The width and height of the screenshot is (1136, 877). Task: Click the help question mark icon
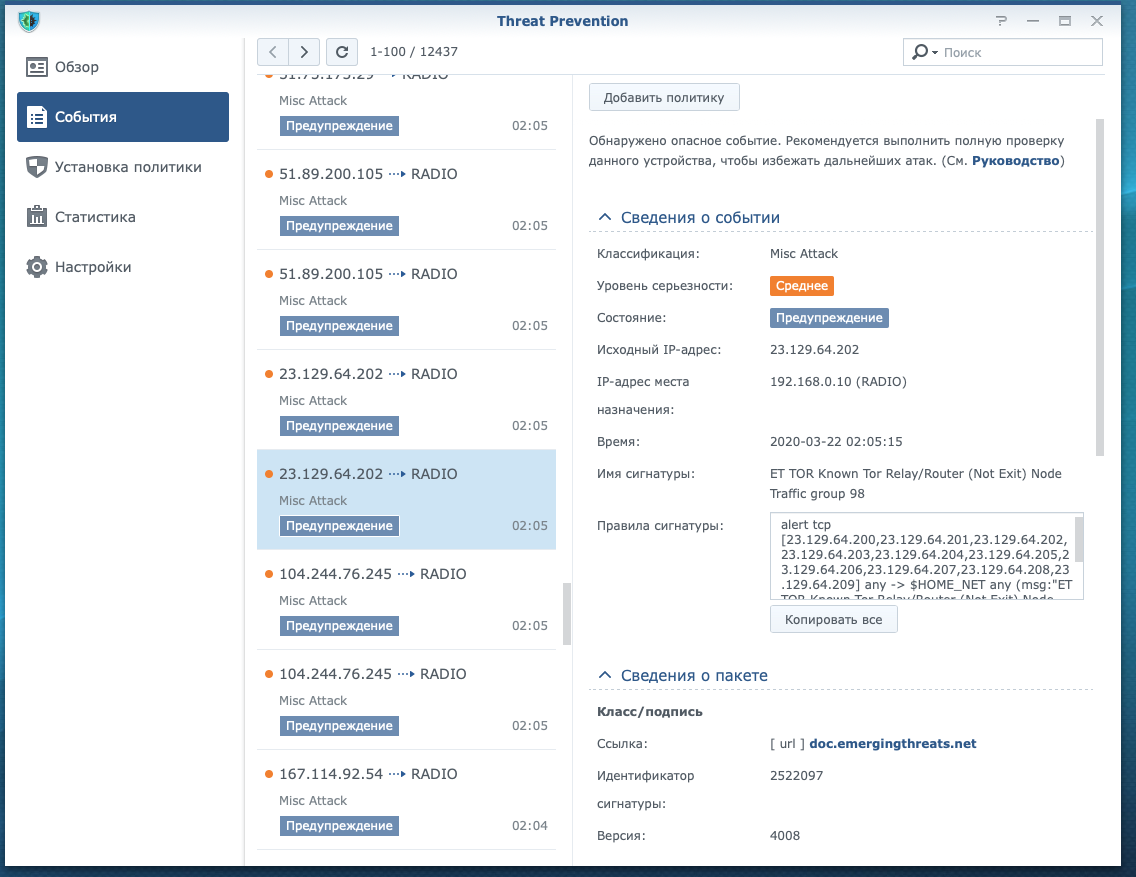pos(1002,21)
